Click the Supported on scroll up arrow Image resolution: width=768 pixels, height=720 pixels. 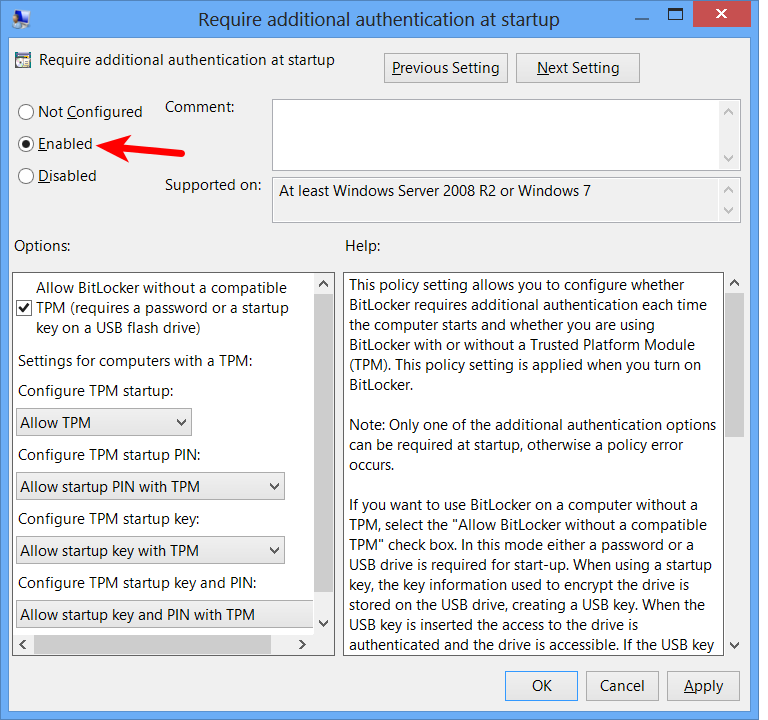(x=729, y=189)
